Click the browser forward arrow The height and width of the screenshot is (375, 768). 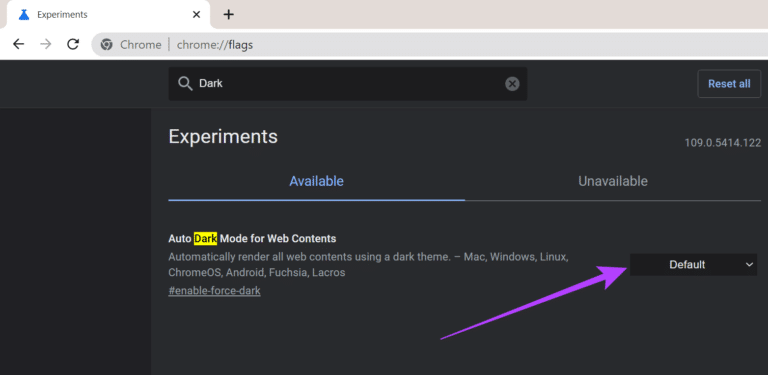click(46, 45)
